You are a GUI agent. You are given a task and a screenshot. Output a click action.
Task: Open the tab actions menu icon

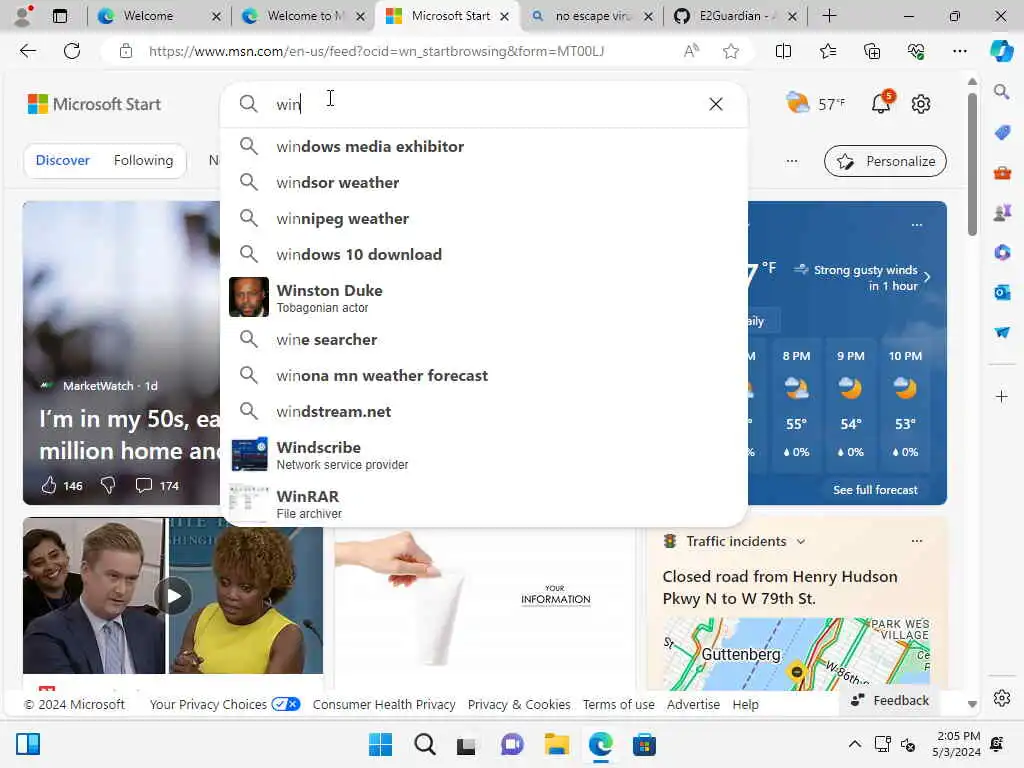(x=59, y=16)
